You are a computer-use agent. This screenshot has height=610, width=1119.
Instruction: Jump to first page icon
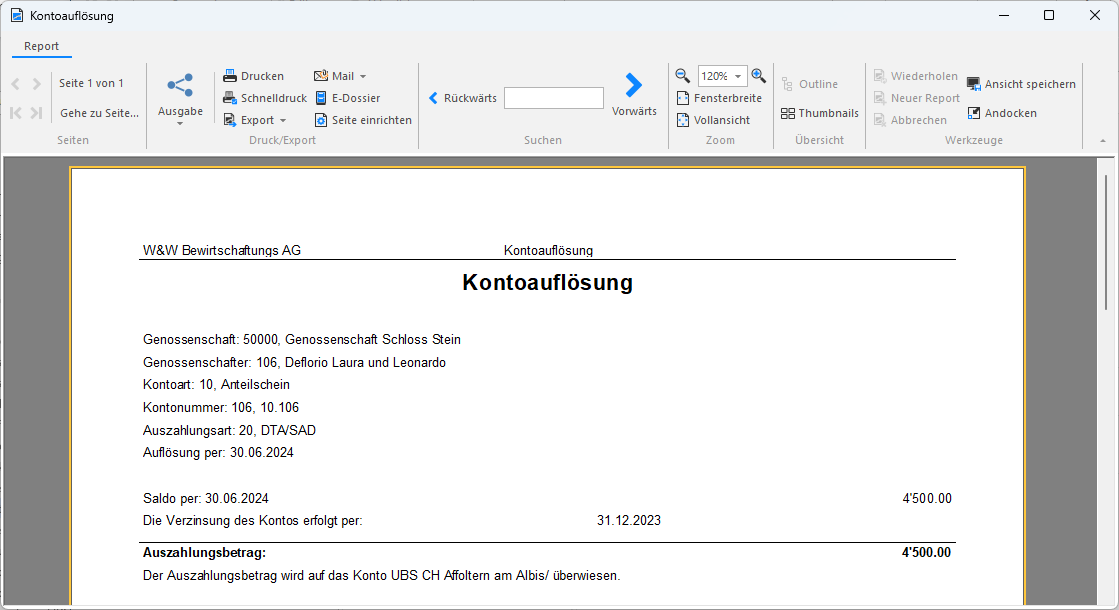pyautogui.click(x=16, y=113)
